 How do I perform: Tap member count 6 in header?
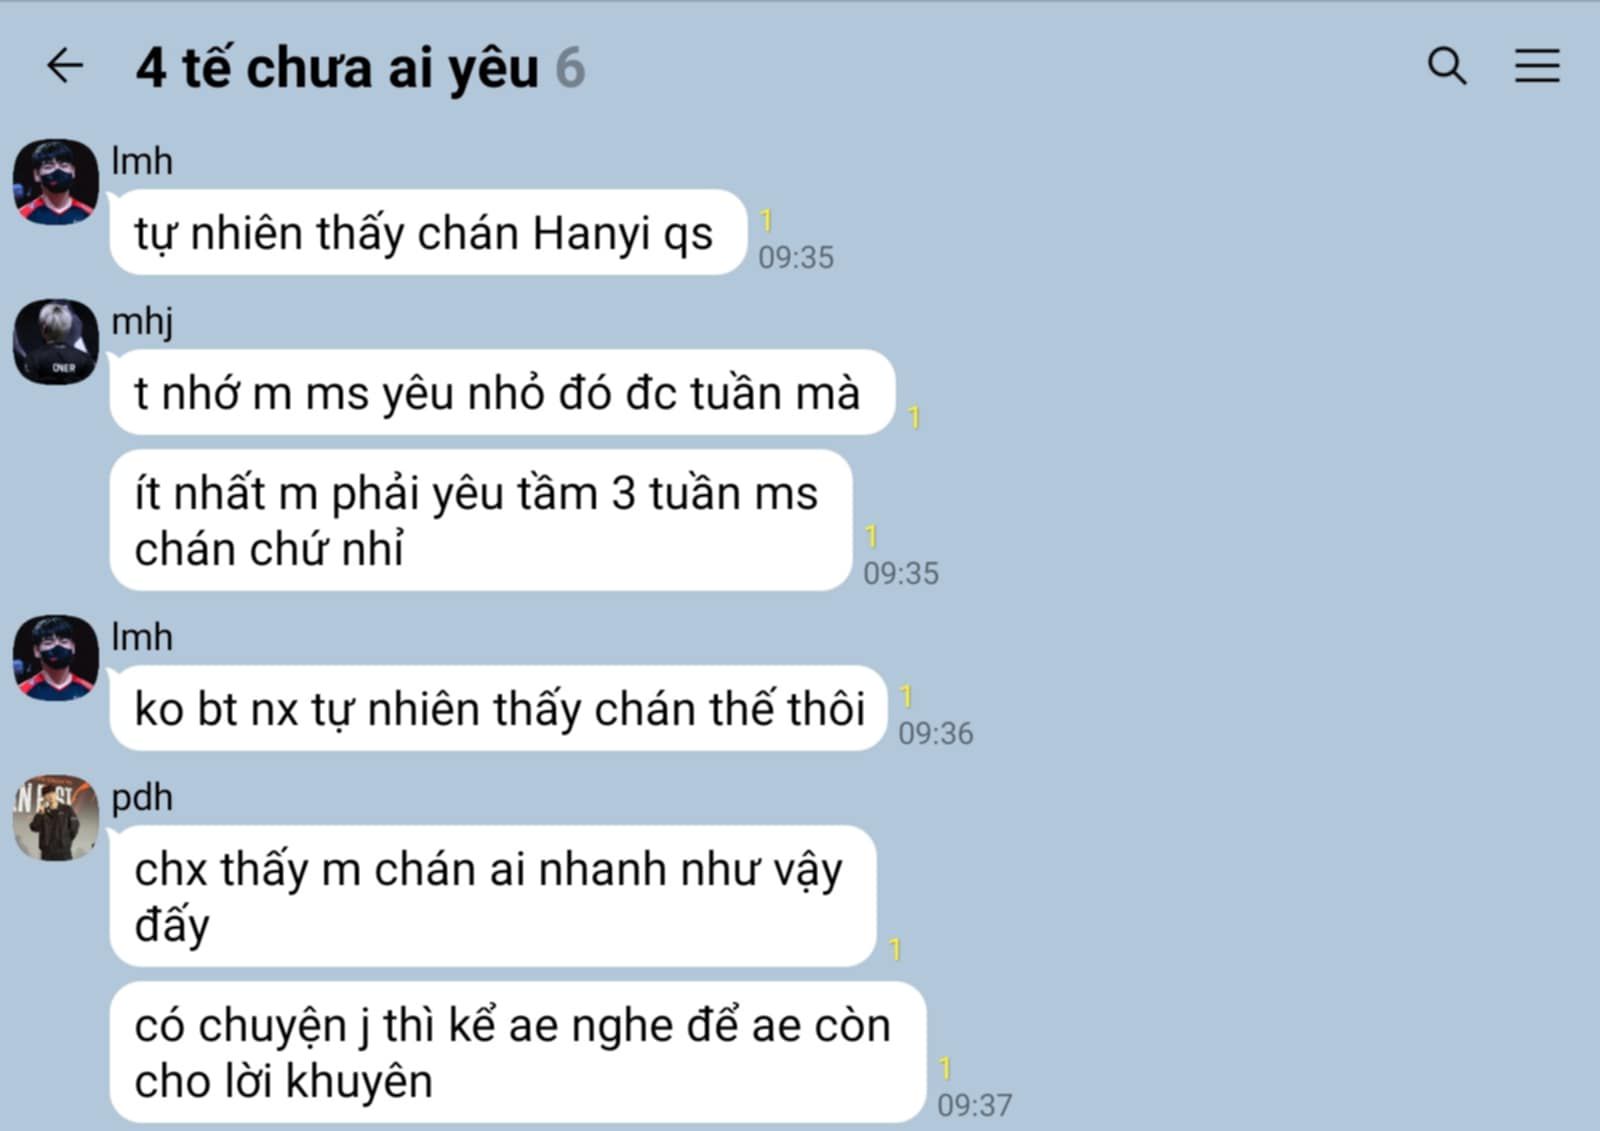pos(570,68)
